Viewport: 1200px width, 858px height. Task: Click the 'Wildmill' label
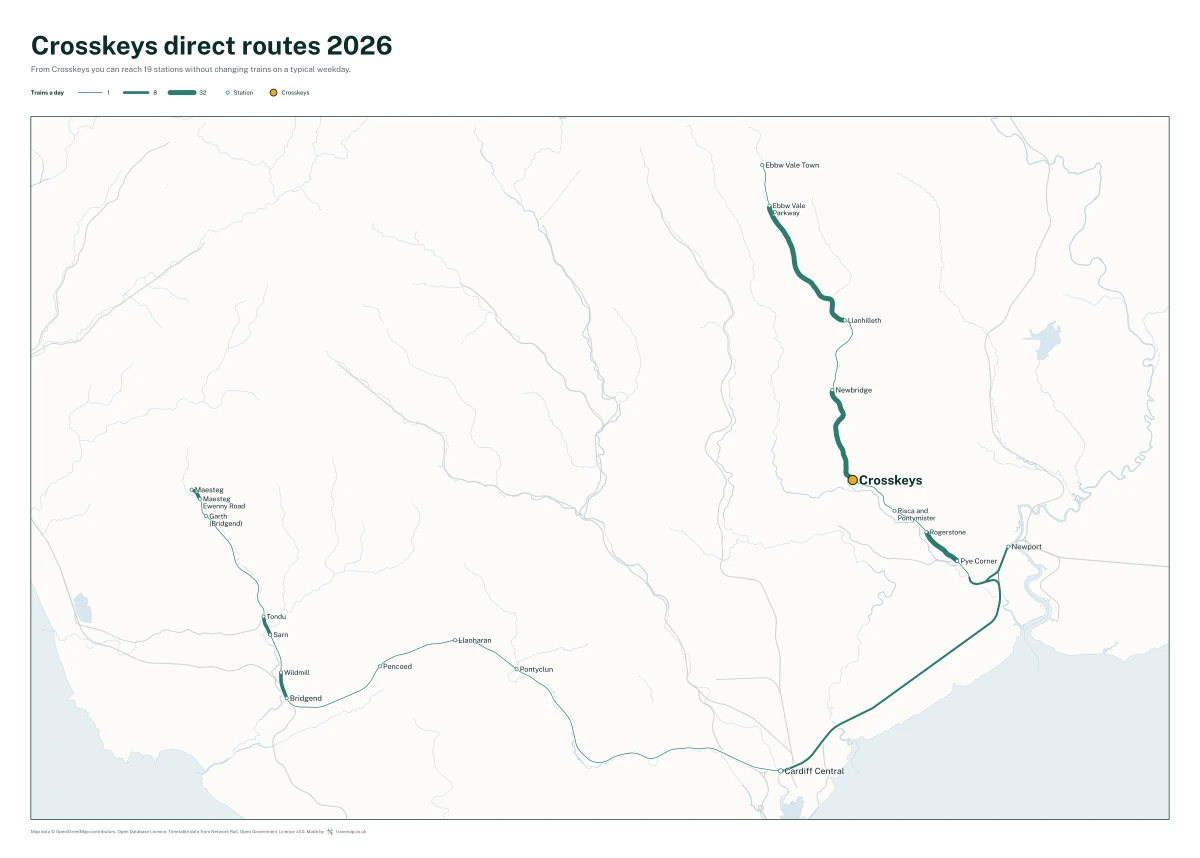(x=297, y=673)
